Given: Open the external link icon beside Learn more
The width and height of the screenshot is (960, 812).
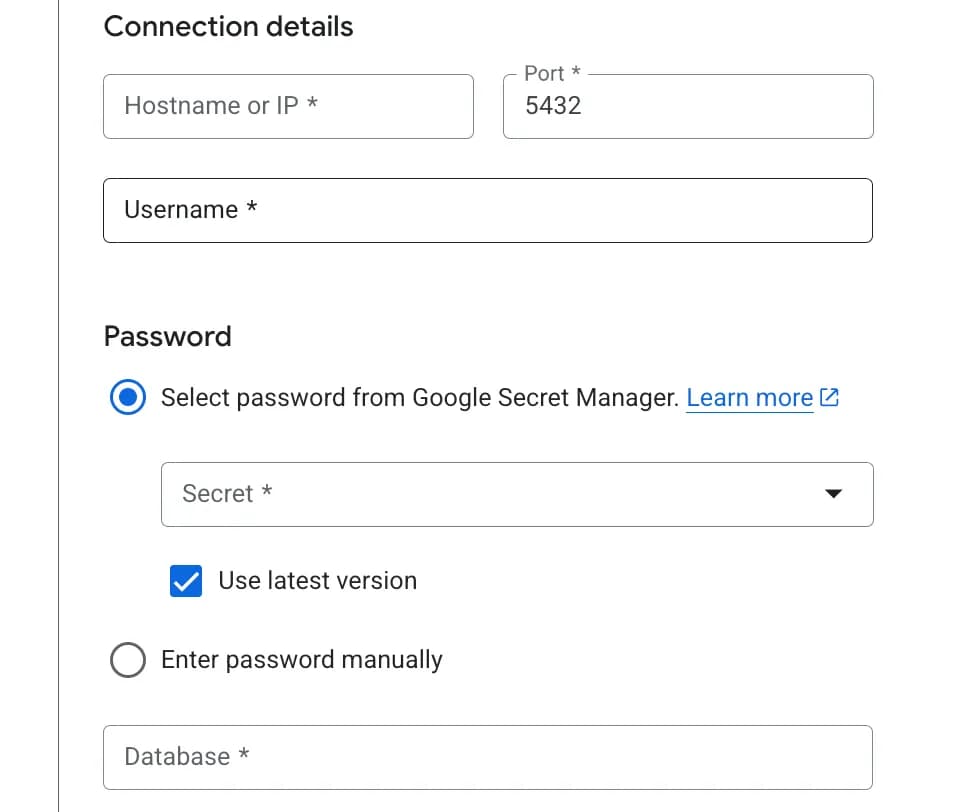Looking at the screenshot, I should [x=829, y=397].
